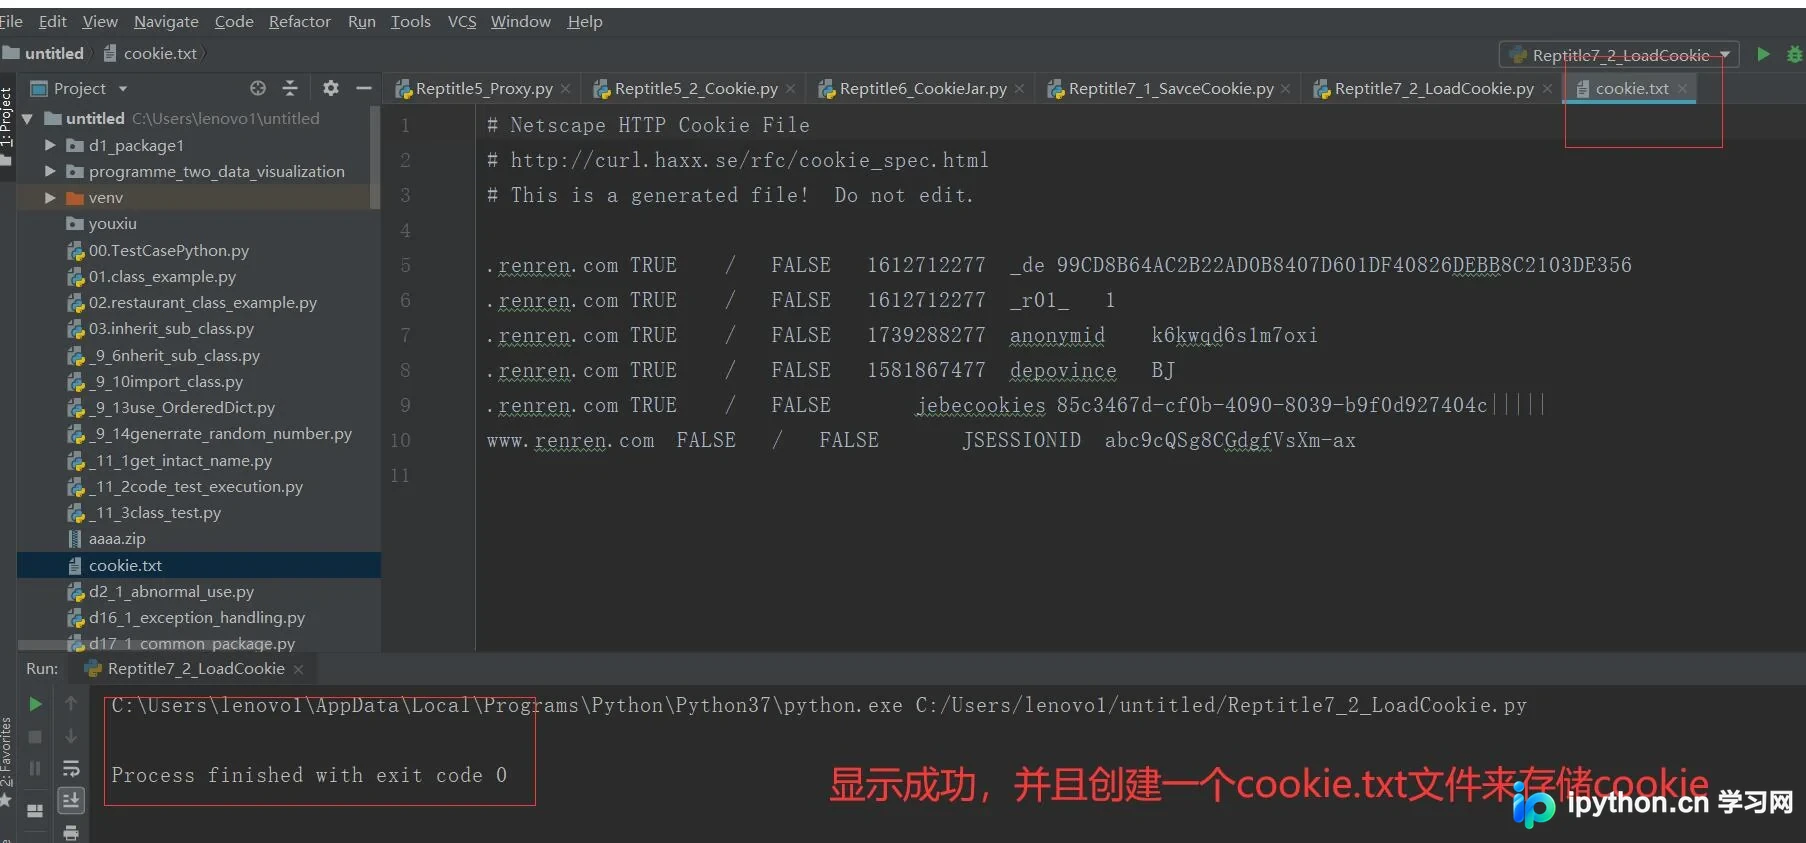This screenshot has width=1806, height=843.
Task: Click the Print icon in Run panel
Action: pyautogui.click(x=71, y=832)
